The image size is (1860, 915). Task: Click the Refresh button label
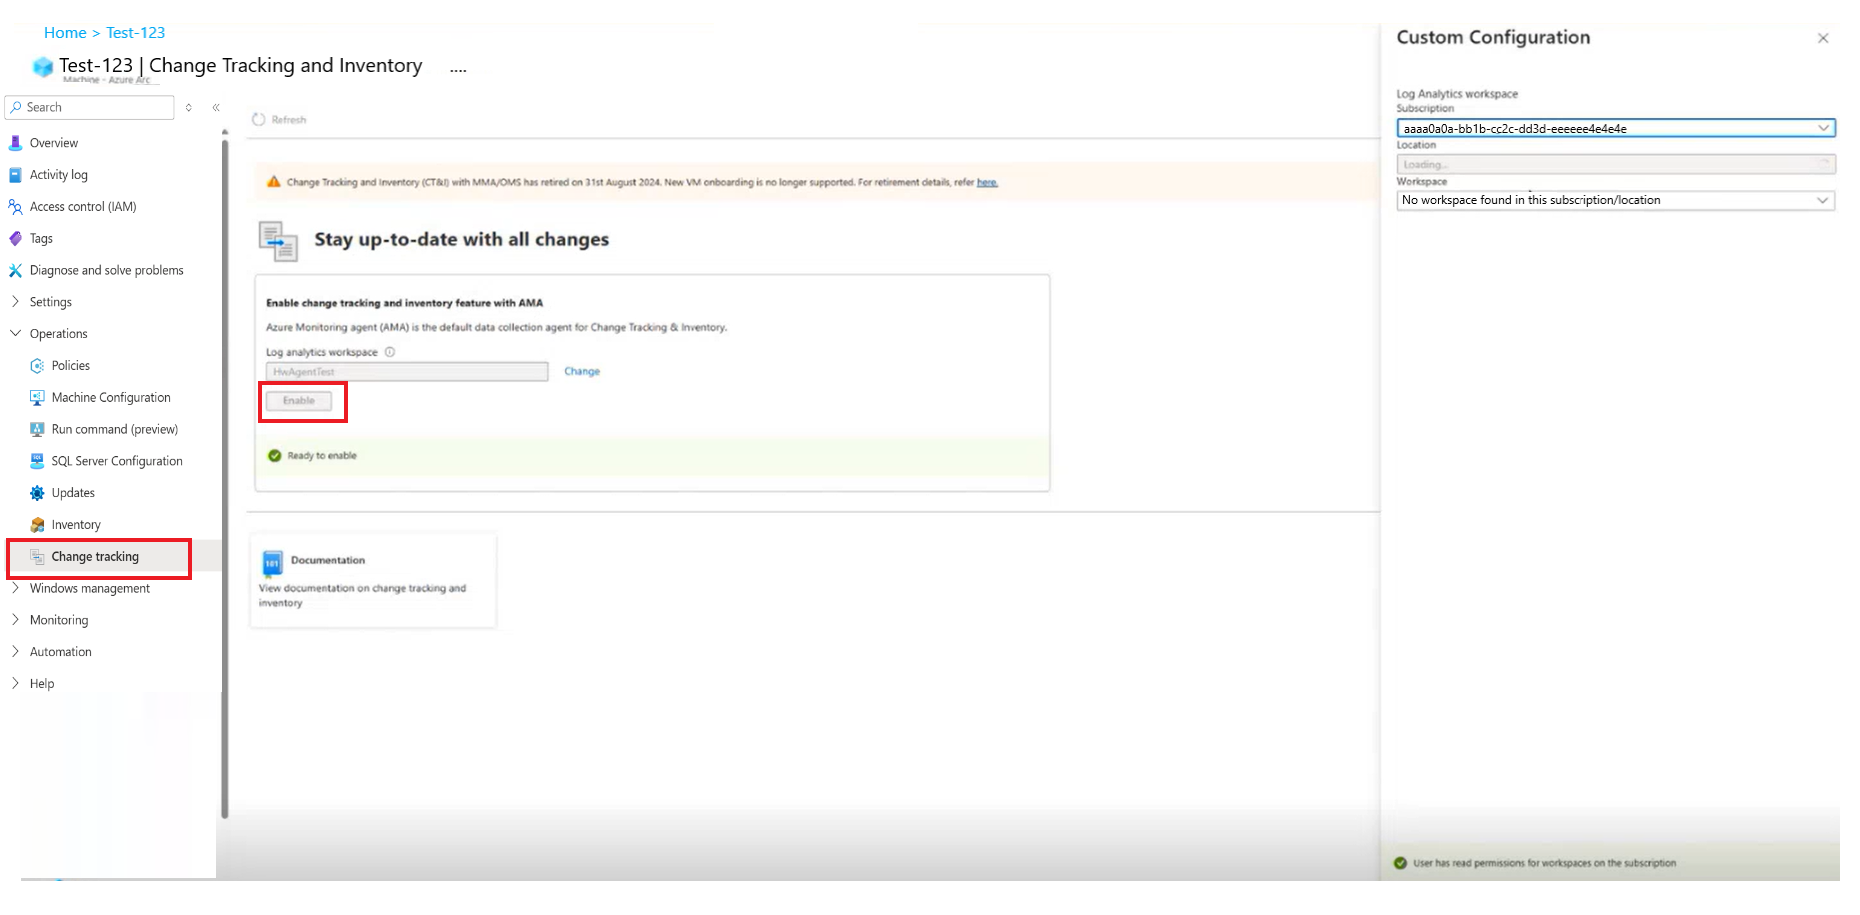289,120
